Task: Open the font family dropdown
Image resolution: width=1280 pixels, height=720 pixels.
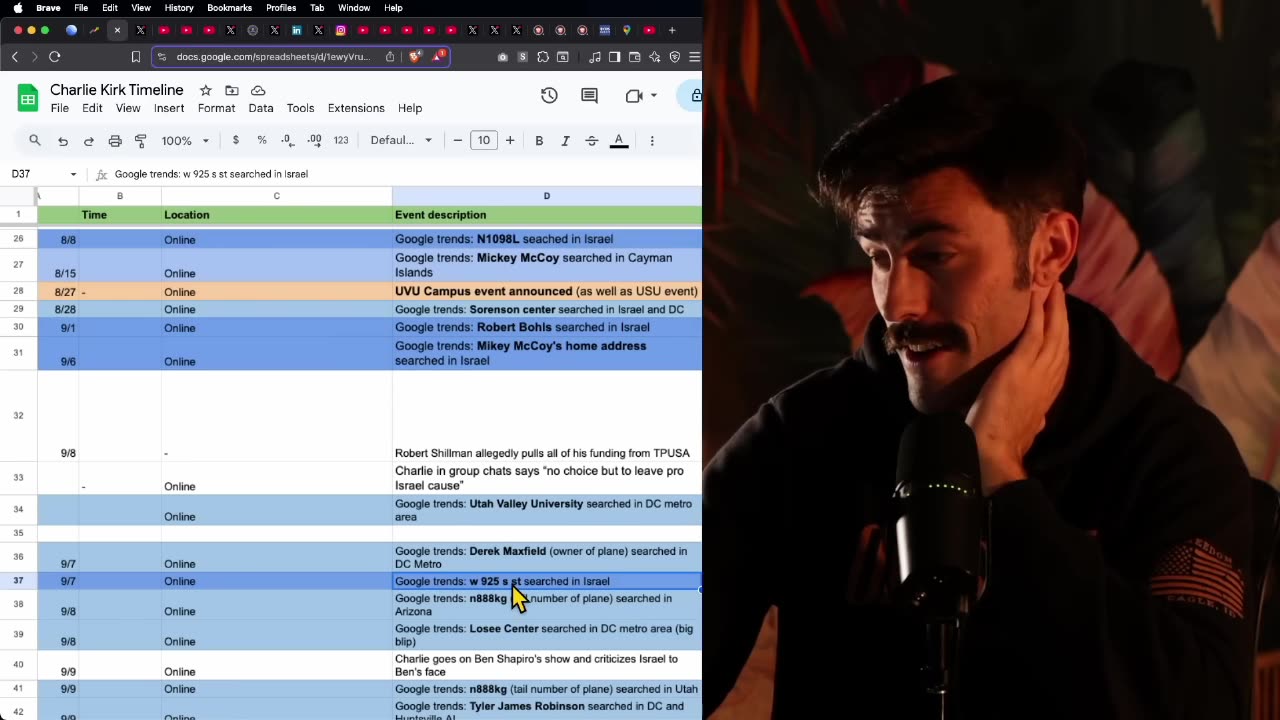Action: click(401, 140)
